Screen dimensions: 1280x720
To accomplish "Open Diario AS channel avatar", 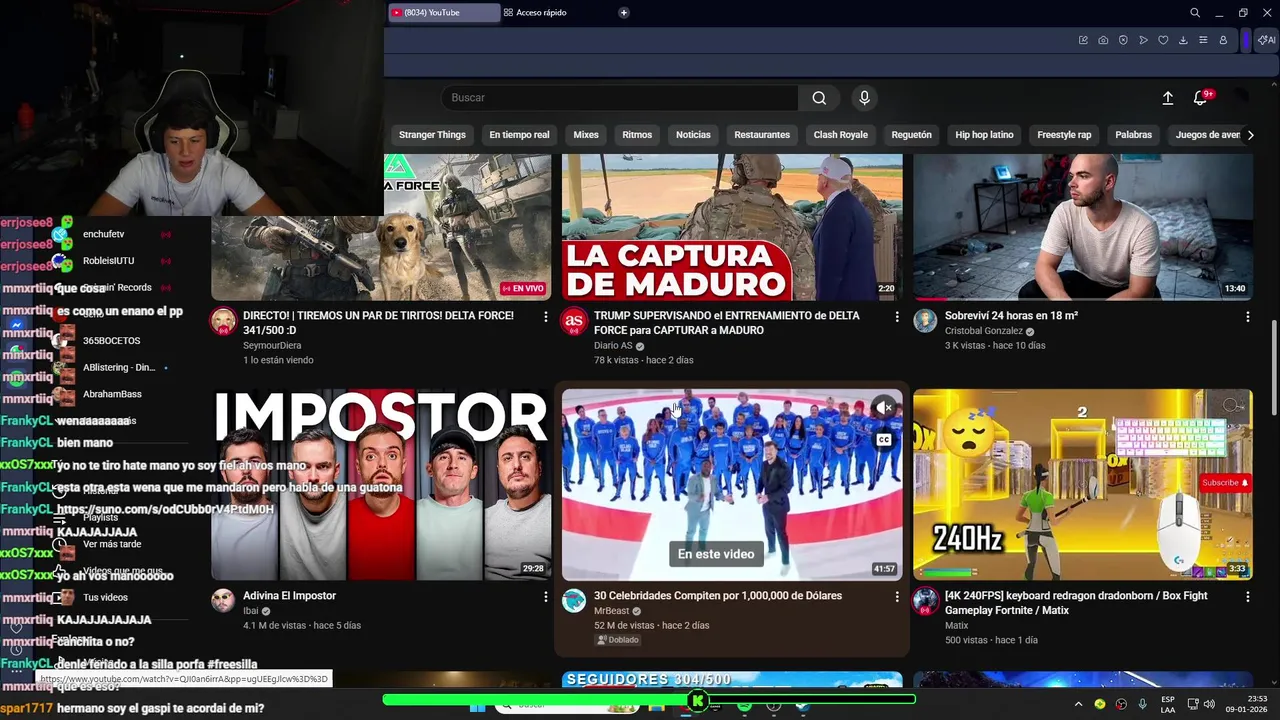I will click(574, 322).
